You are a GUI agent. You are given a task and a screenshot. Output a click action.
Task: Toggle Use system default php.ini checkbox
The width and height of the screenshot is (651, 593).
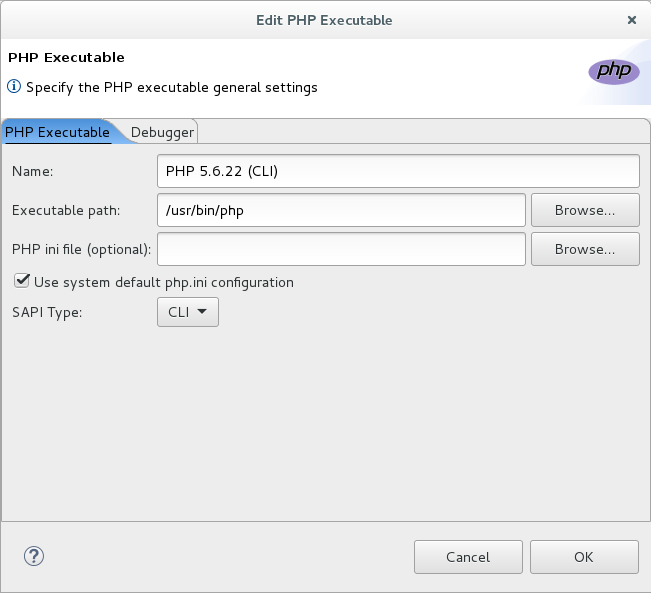22,281
